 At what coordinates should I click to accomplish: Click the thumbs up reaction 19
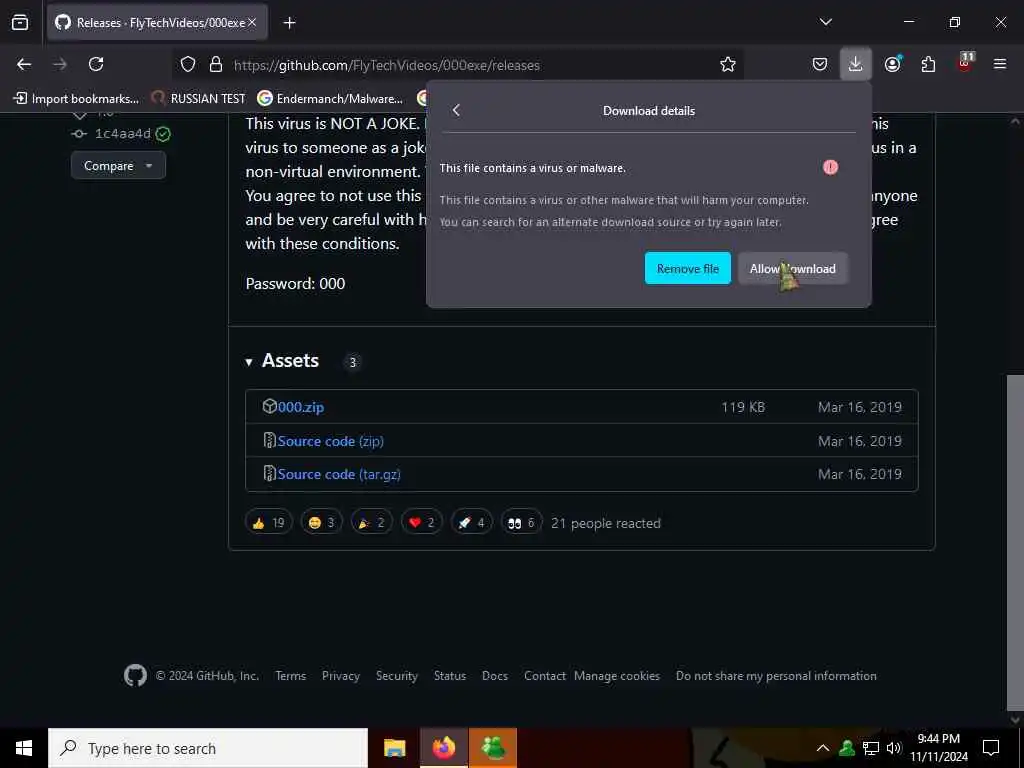[x=268, y=522]
